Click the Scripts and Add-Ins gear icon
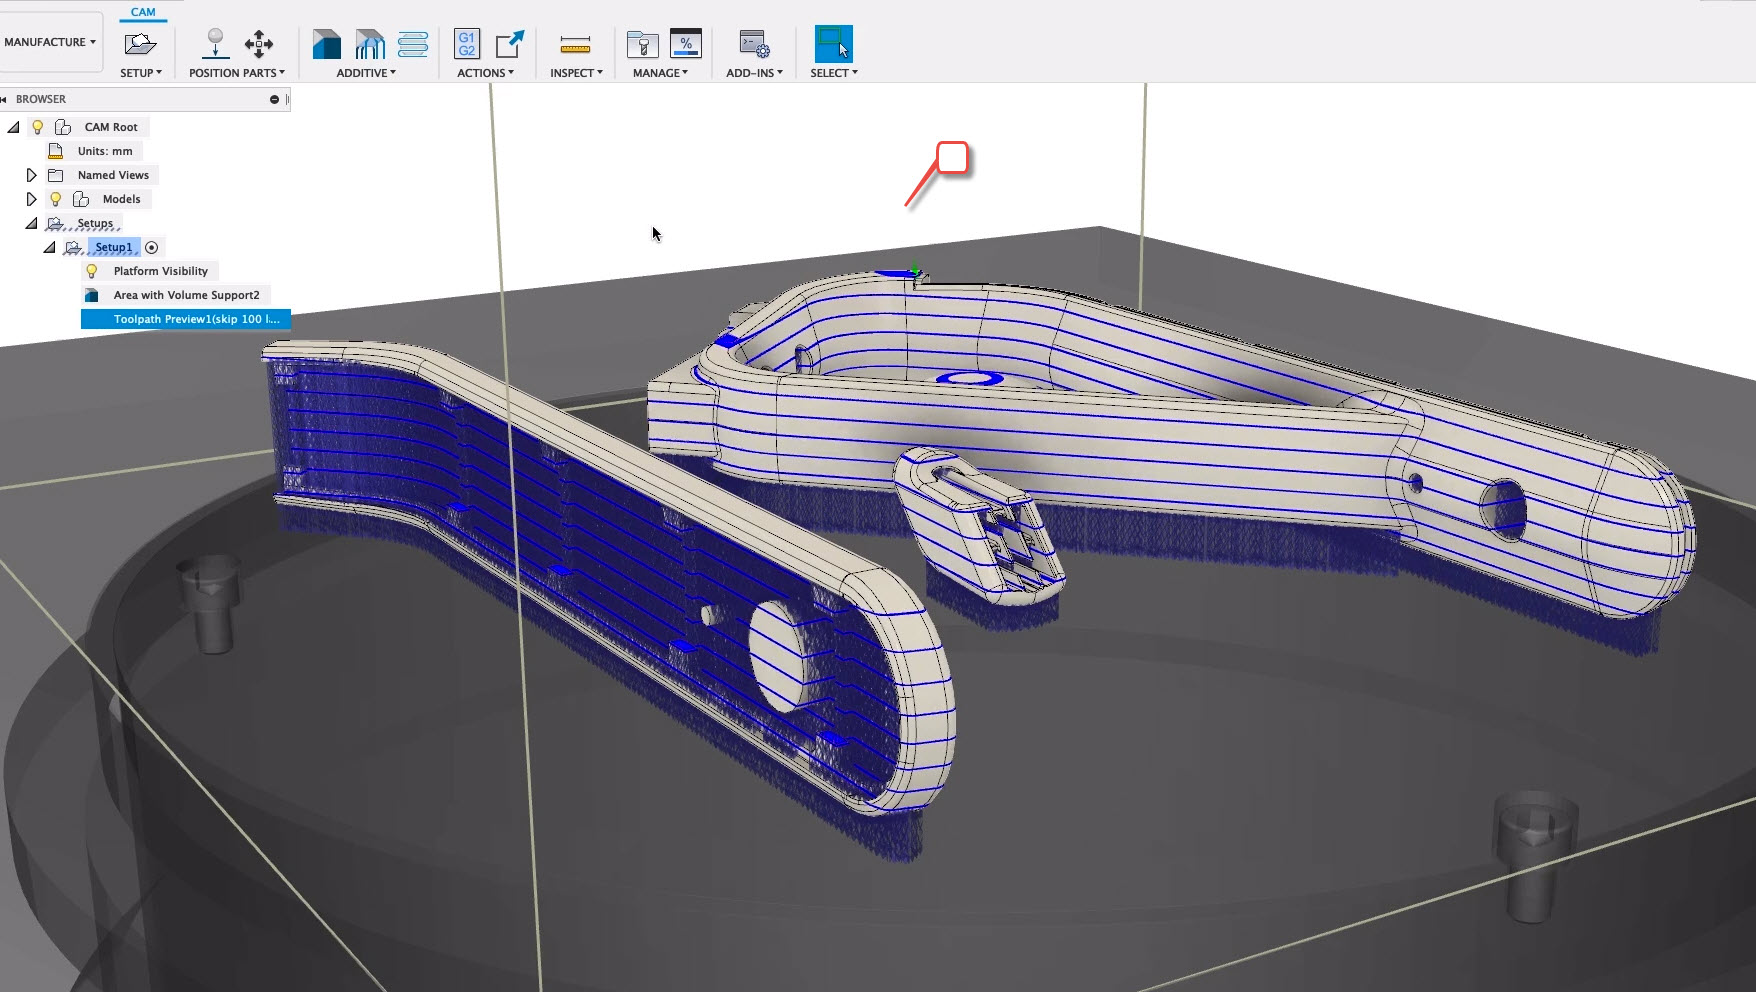The height and width of the screenshot is (992, 1756). [754, 44]
